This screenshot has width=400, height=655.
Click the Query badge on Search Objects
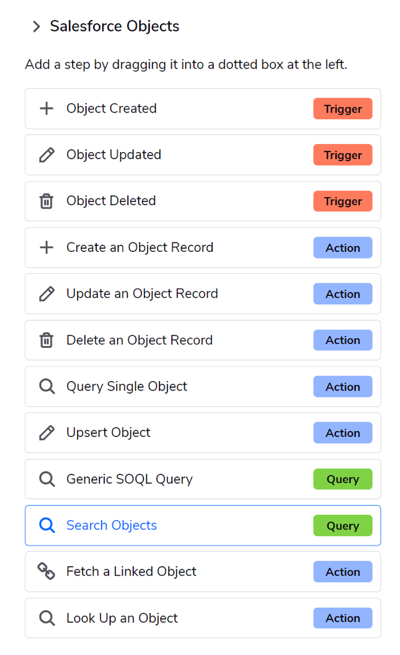click(x=343, y=526)
